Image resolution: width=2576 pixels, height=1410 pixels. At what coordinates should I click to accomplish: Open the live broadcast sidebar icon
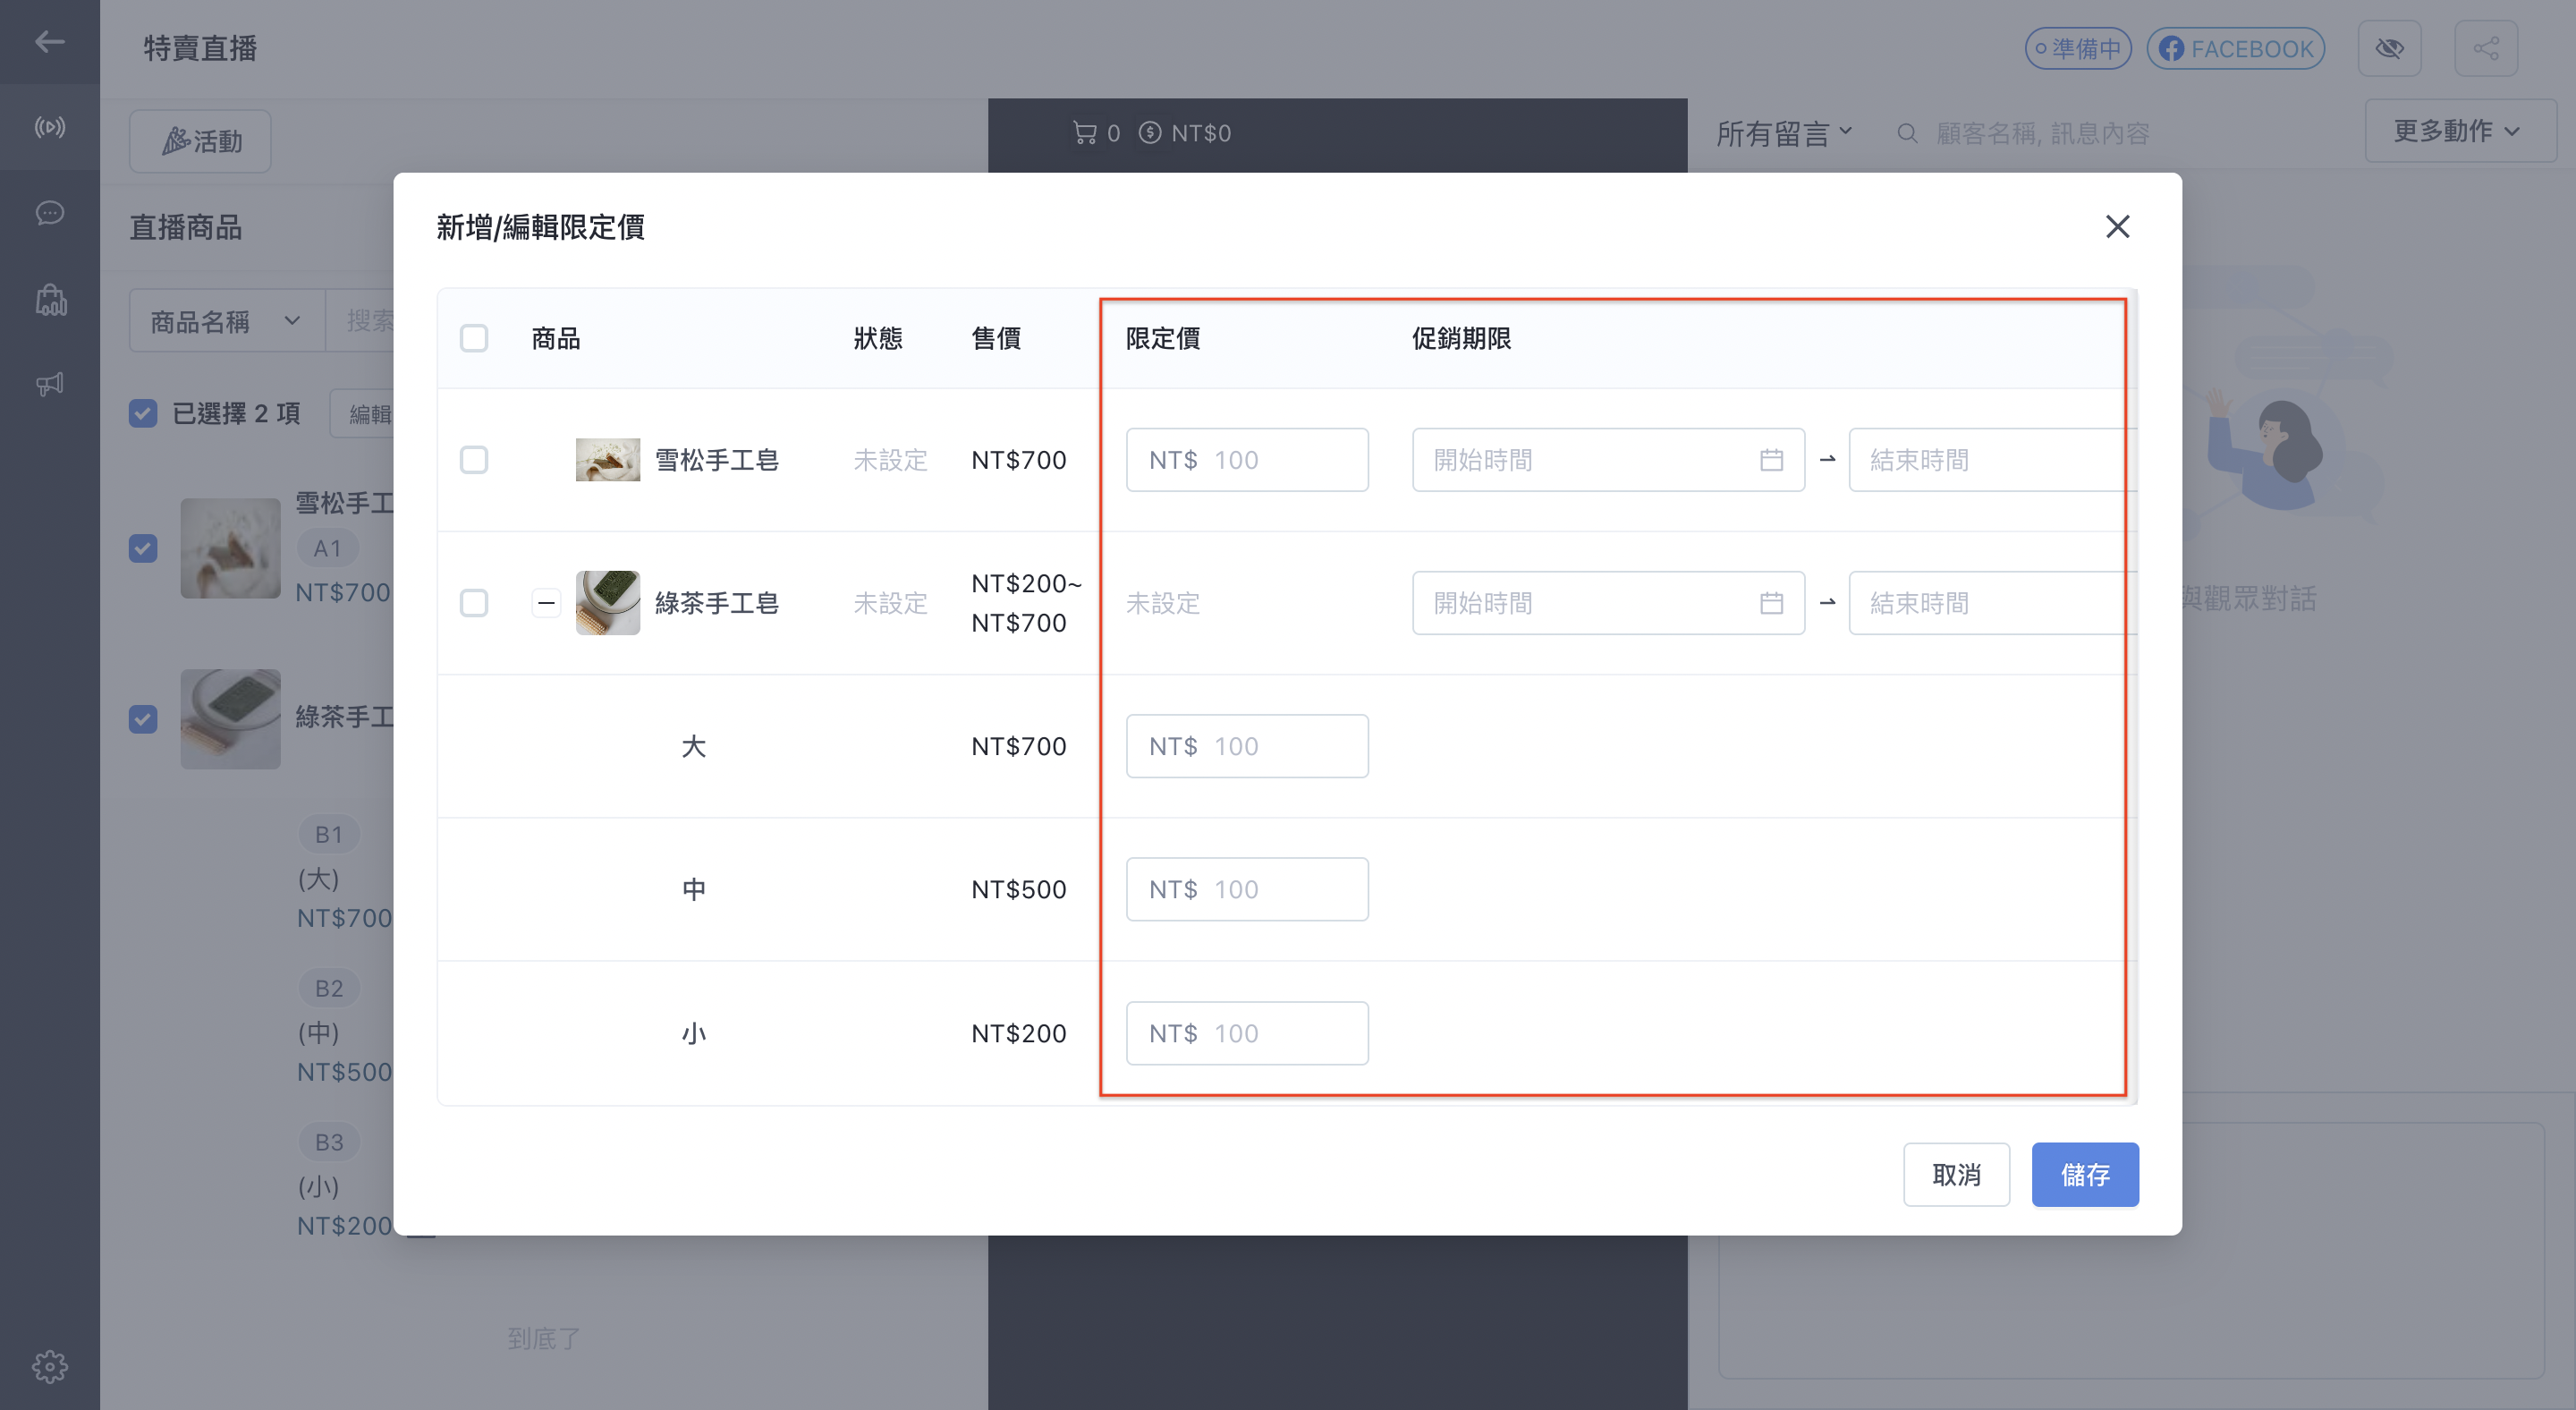tap(49, 127)
